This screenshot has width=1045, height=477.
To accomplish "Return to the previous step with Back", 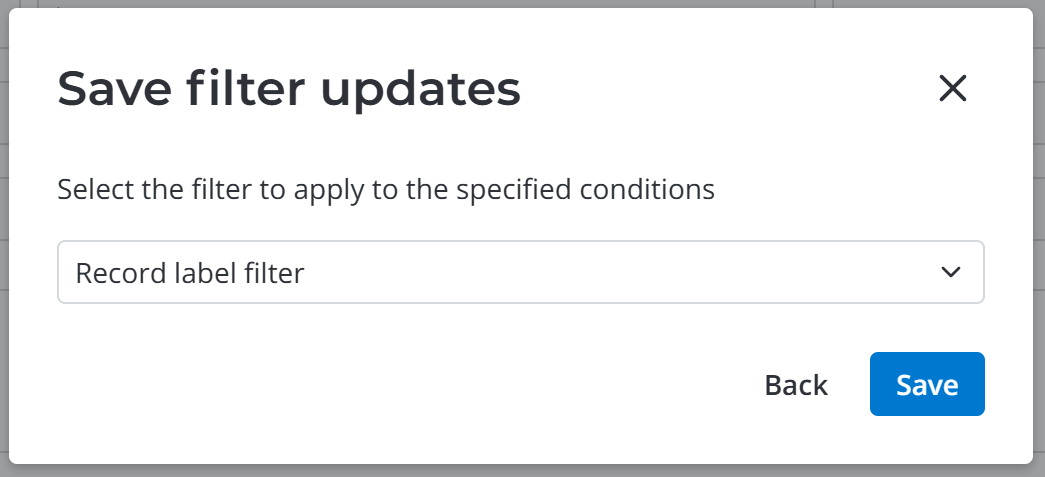I will 795,385.
